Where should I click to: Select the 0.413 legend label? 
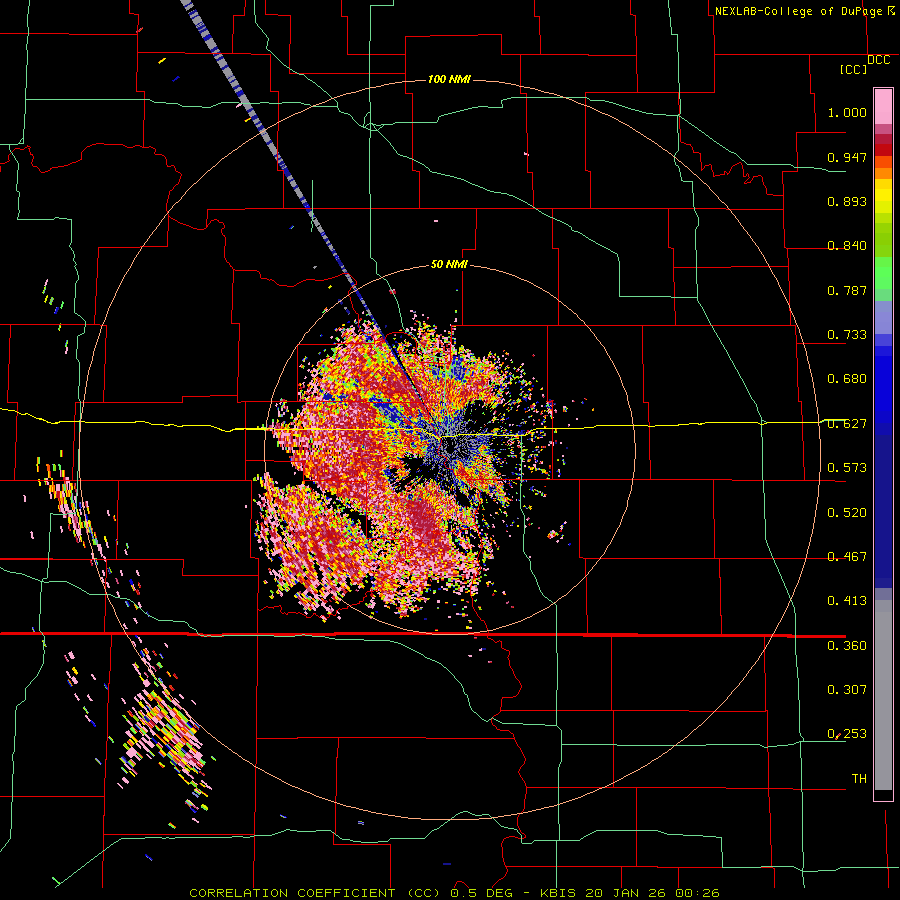pyautogui.click(x=847, y=601)
